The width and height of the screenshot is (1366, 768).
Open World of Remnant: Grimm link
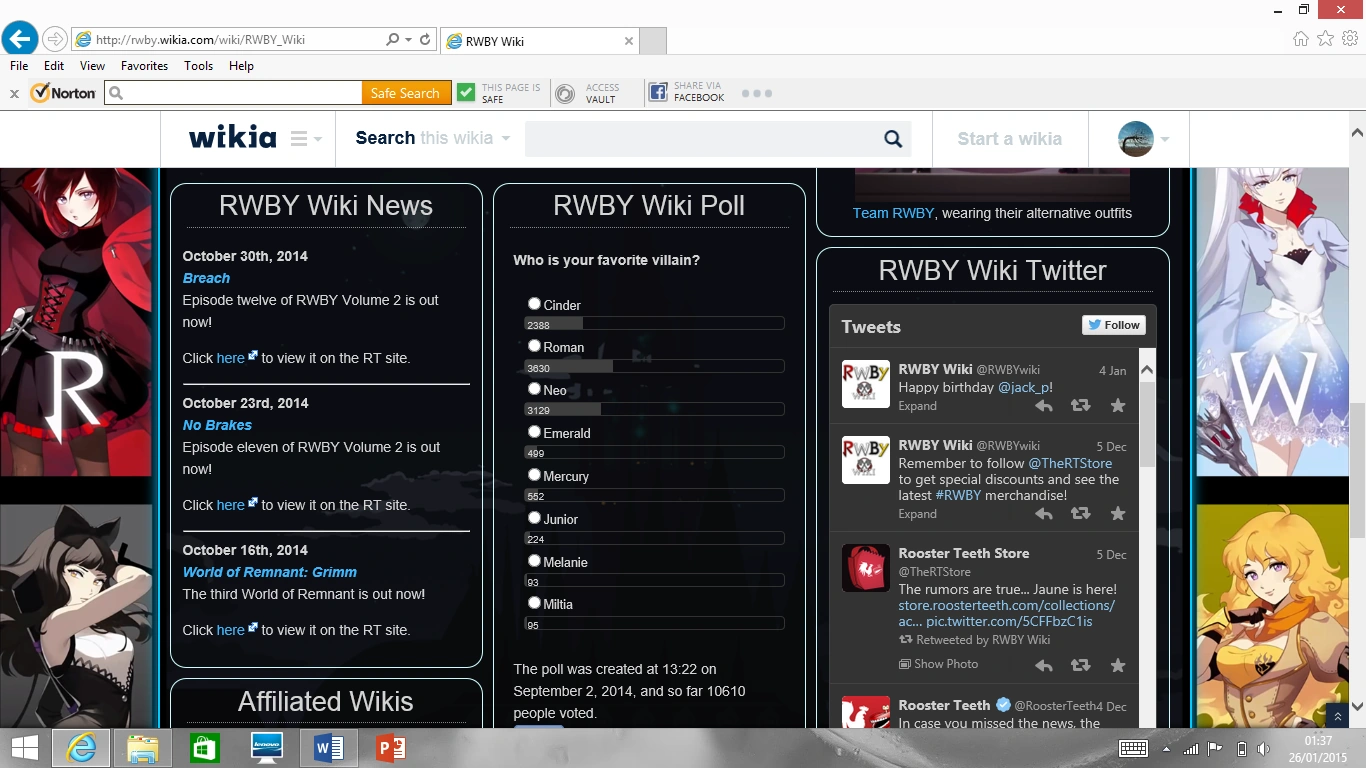click(x=270, y=572)
